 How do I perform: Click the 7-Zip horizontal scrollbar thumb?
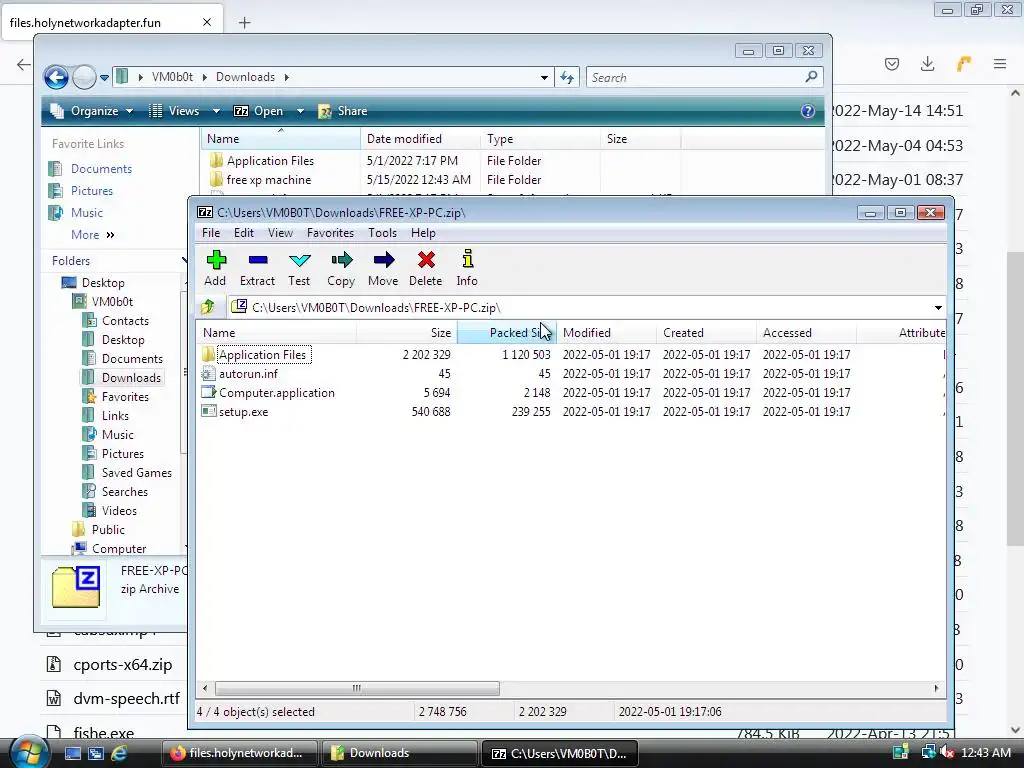pos(357,688)
